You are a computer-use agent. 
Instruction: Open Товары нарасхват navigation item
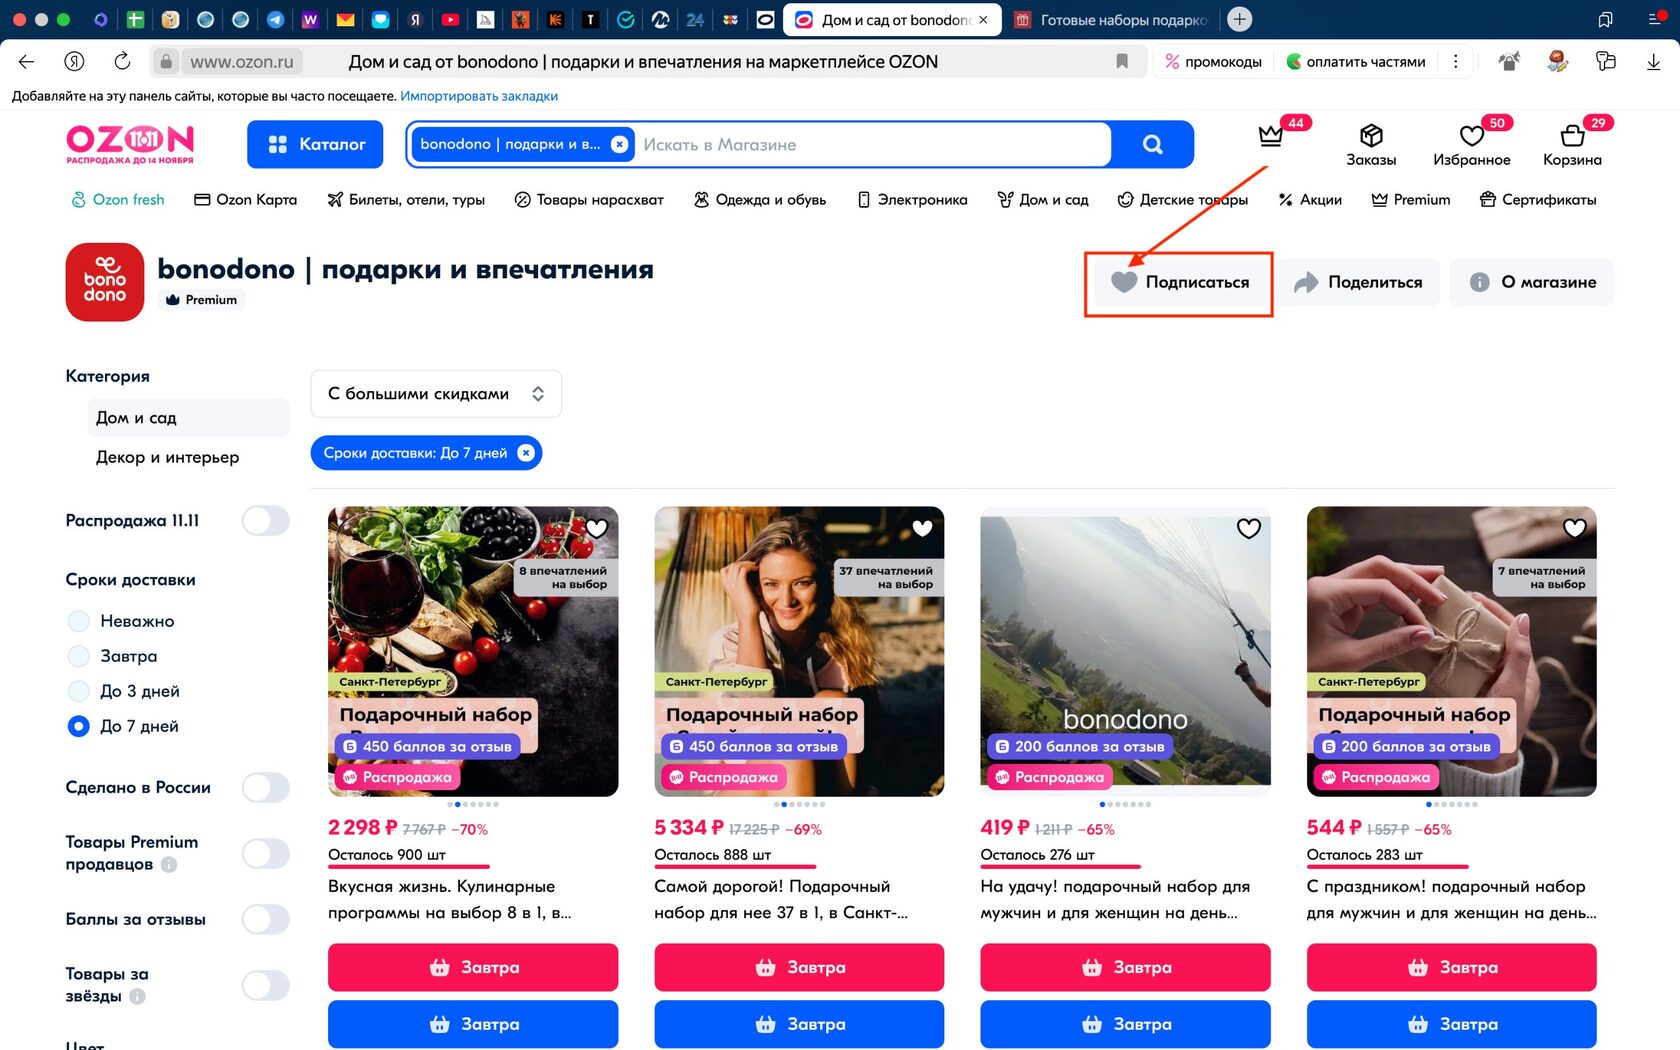(589, 200)
